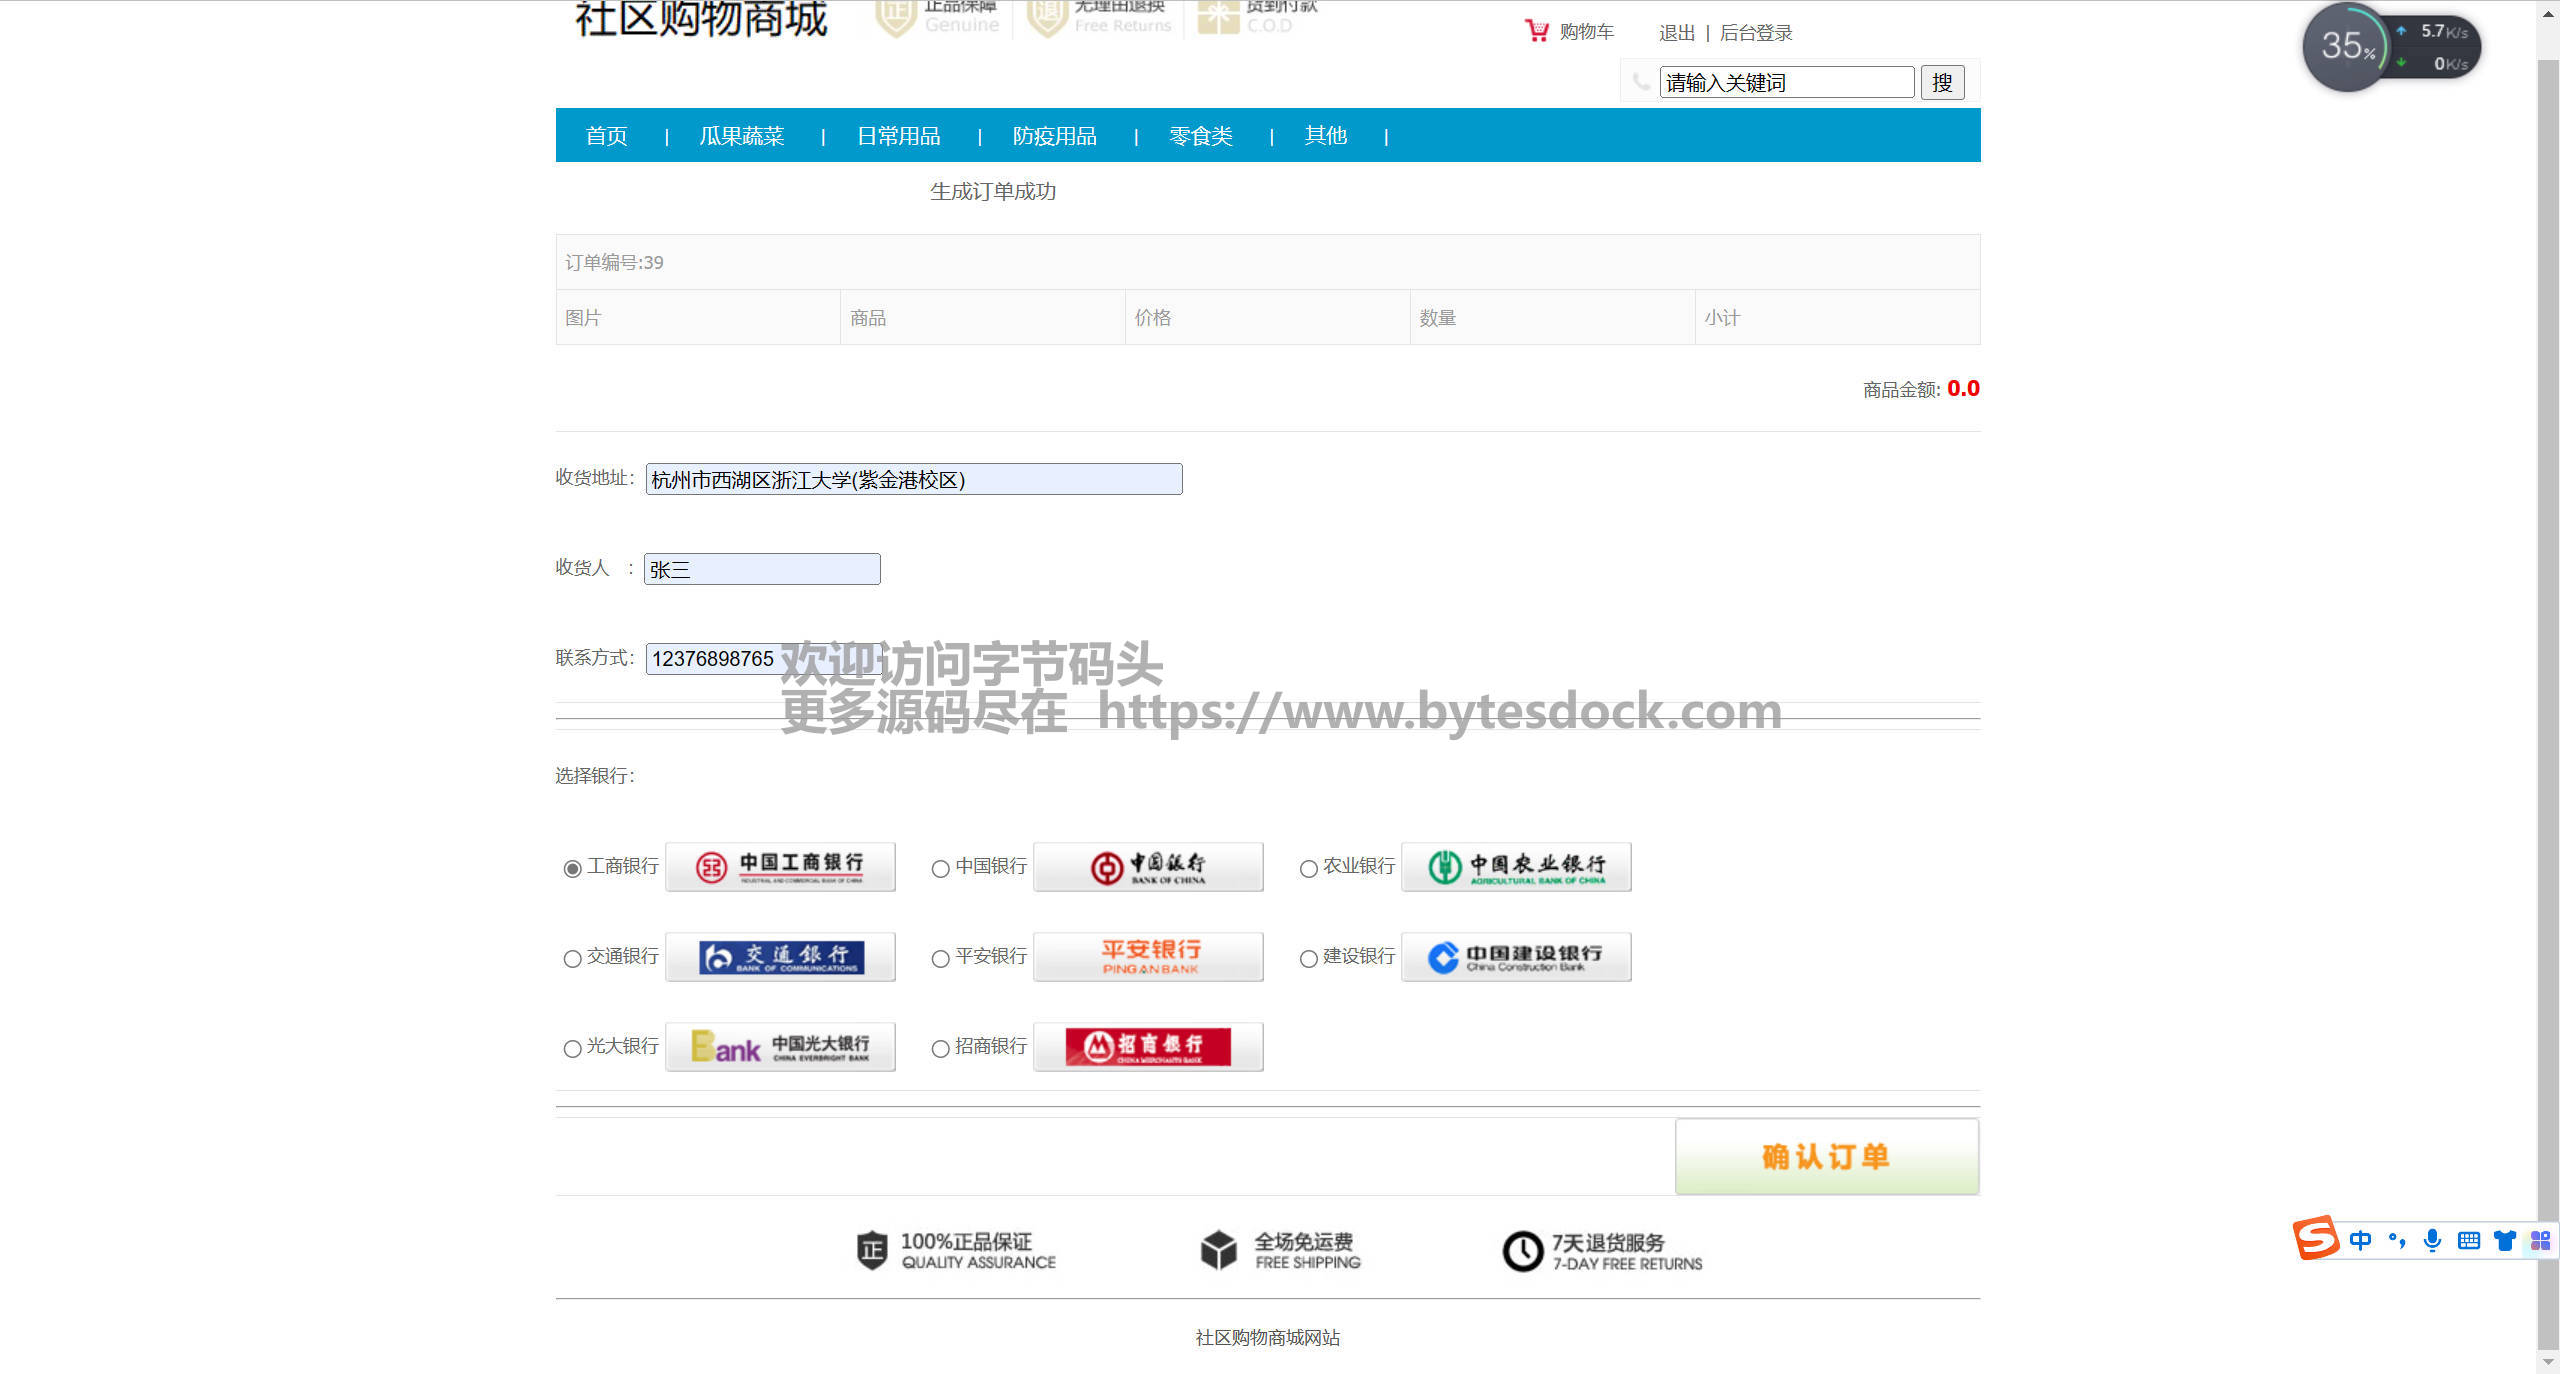Viewport: 2560px width, 1374px height.
Task: Click the Ping An Bank logo
Action: [1148, 957]
